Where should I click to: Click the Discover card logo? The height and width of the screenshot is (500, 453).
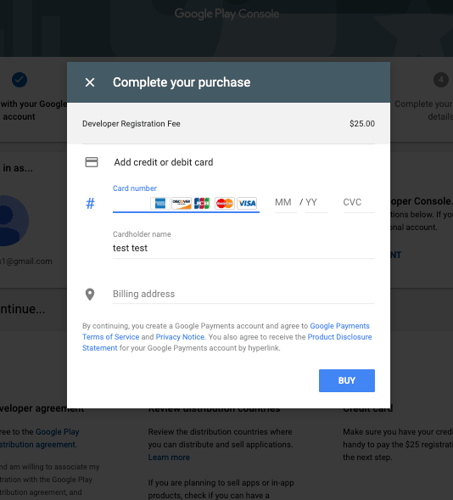coord(181,203)
